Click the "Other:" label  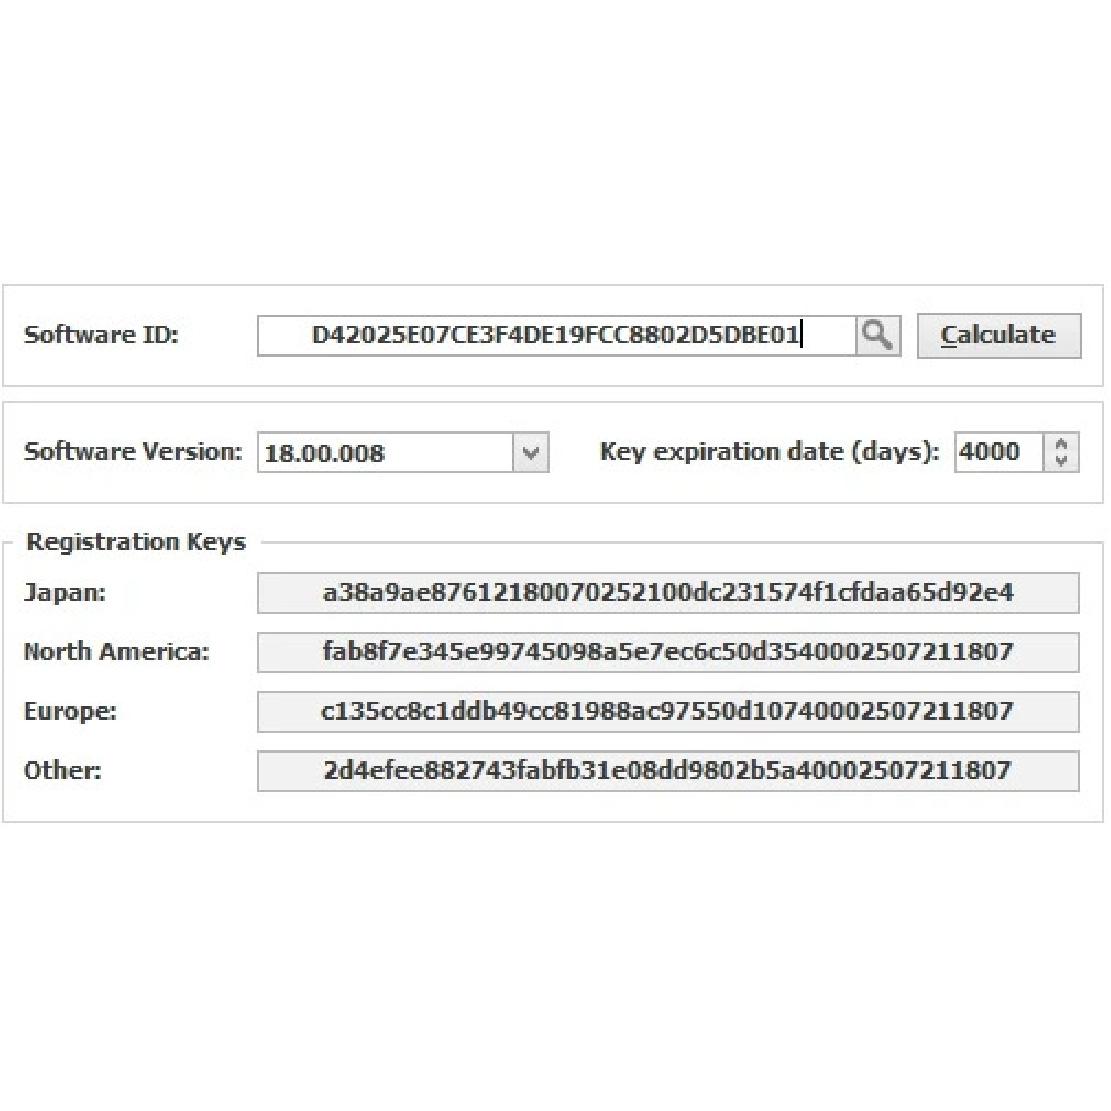63,770
